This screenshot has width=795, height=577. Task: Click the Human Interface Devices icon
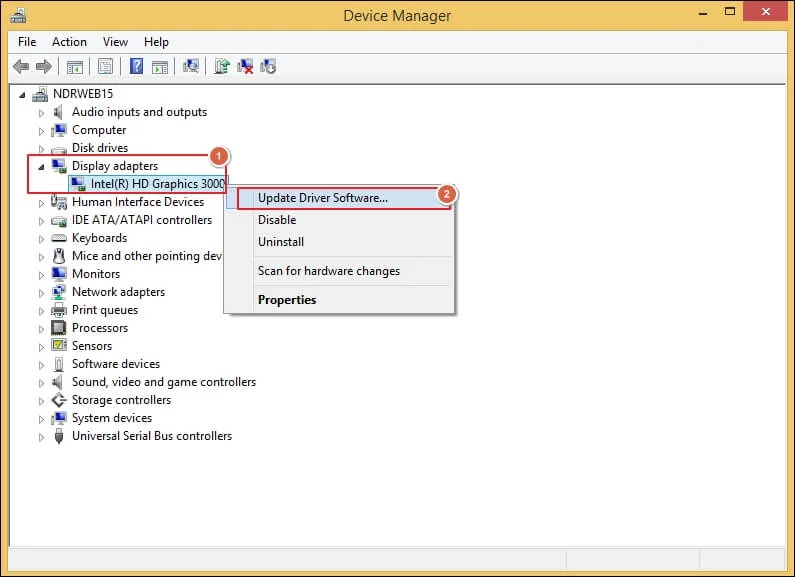pyautogui.click(x=59, y=202)
